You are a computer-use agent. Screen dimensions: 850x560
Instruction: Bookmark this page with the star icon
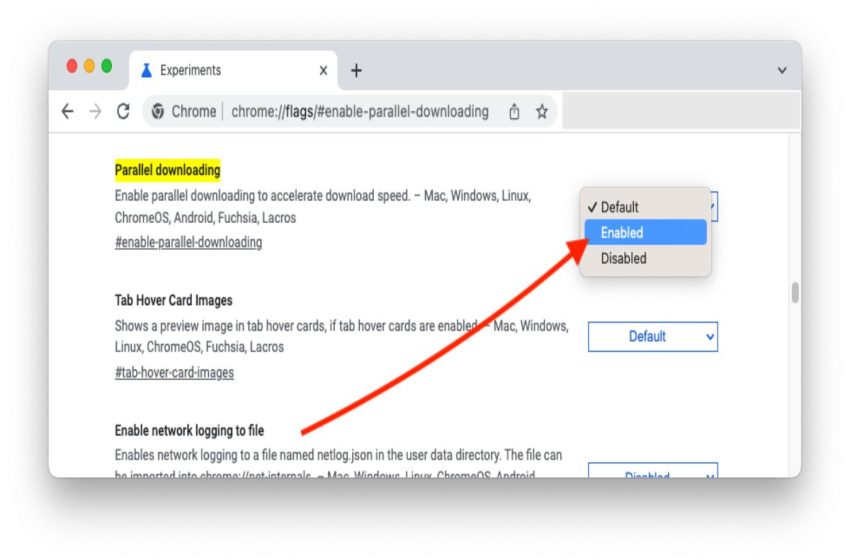(x=542, y=112)
